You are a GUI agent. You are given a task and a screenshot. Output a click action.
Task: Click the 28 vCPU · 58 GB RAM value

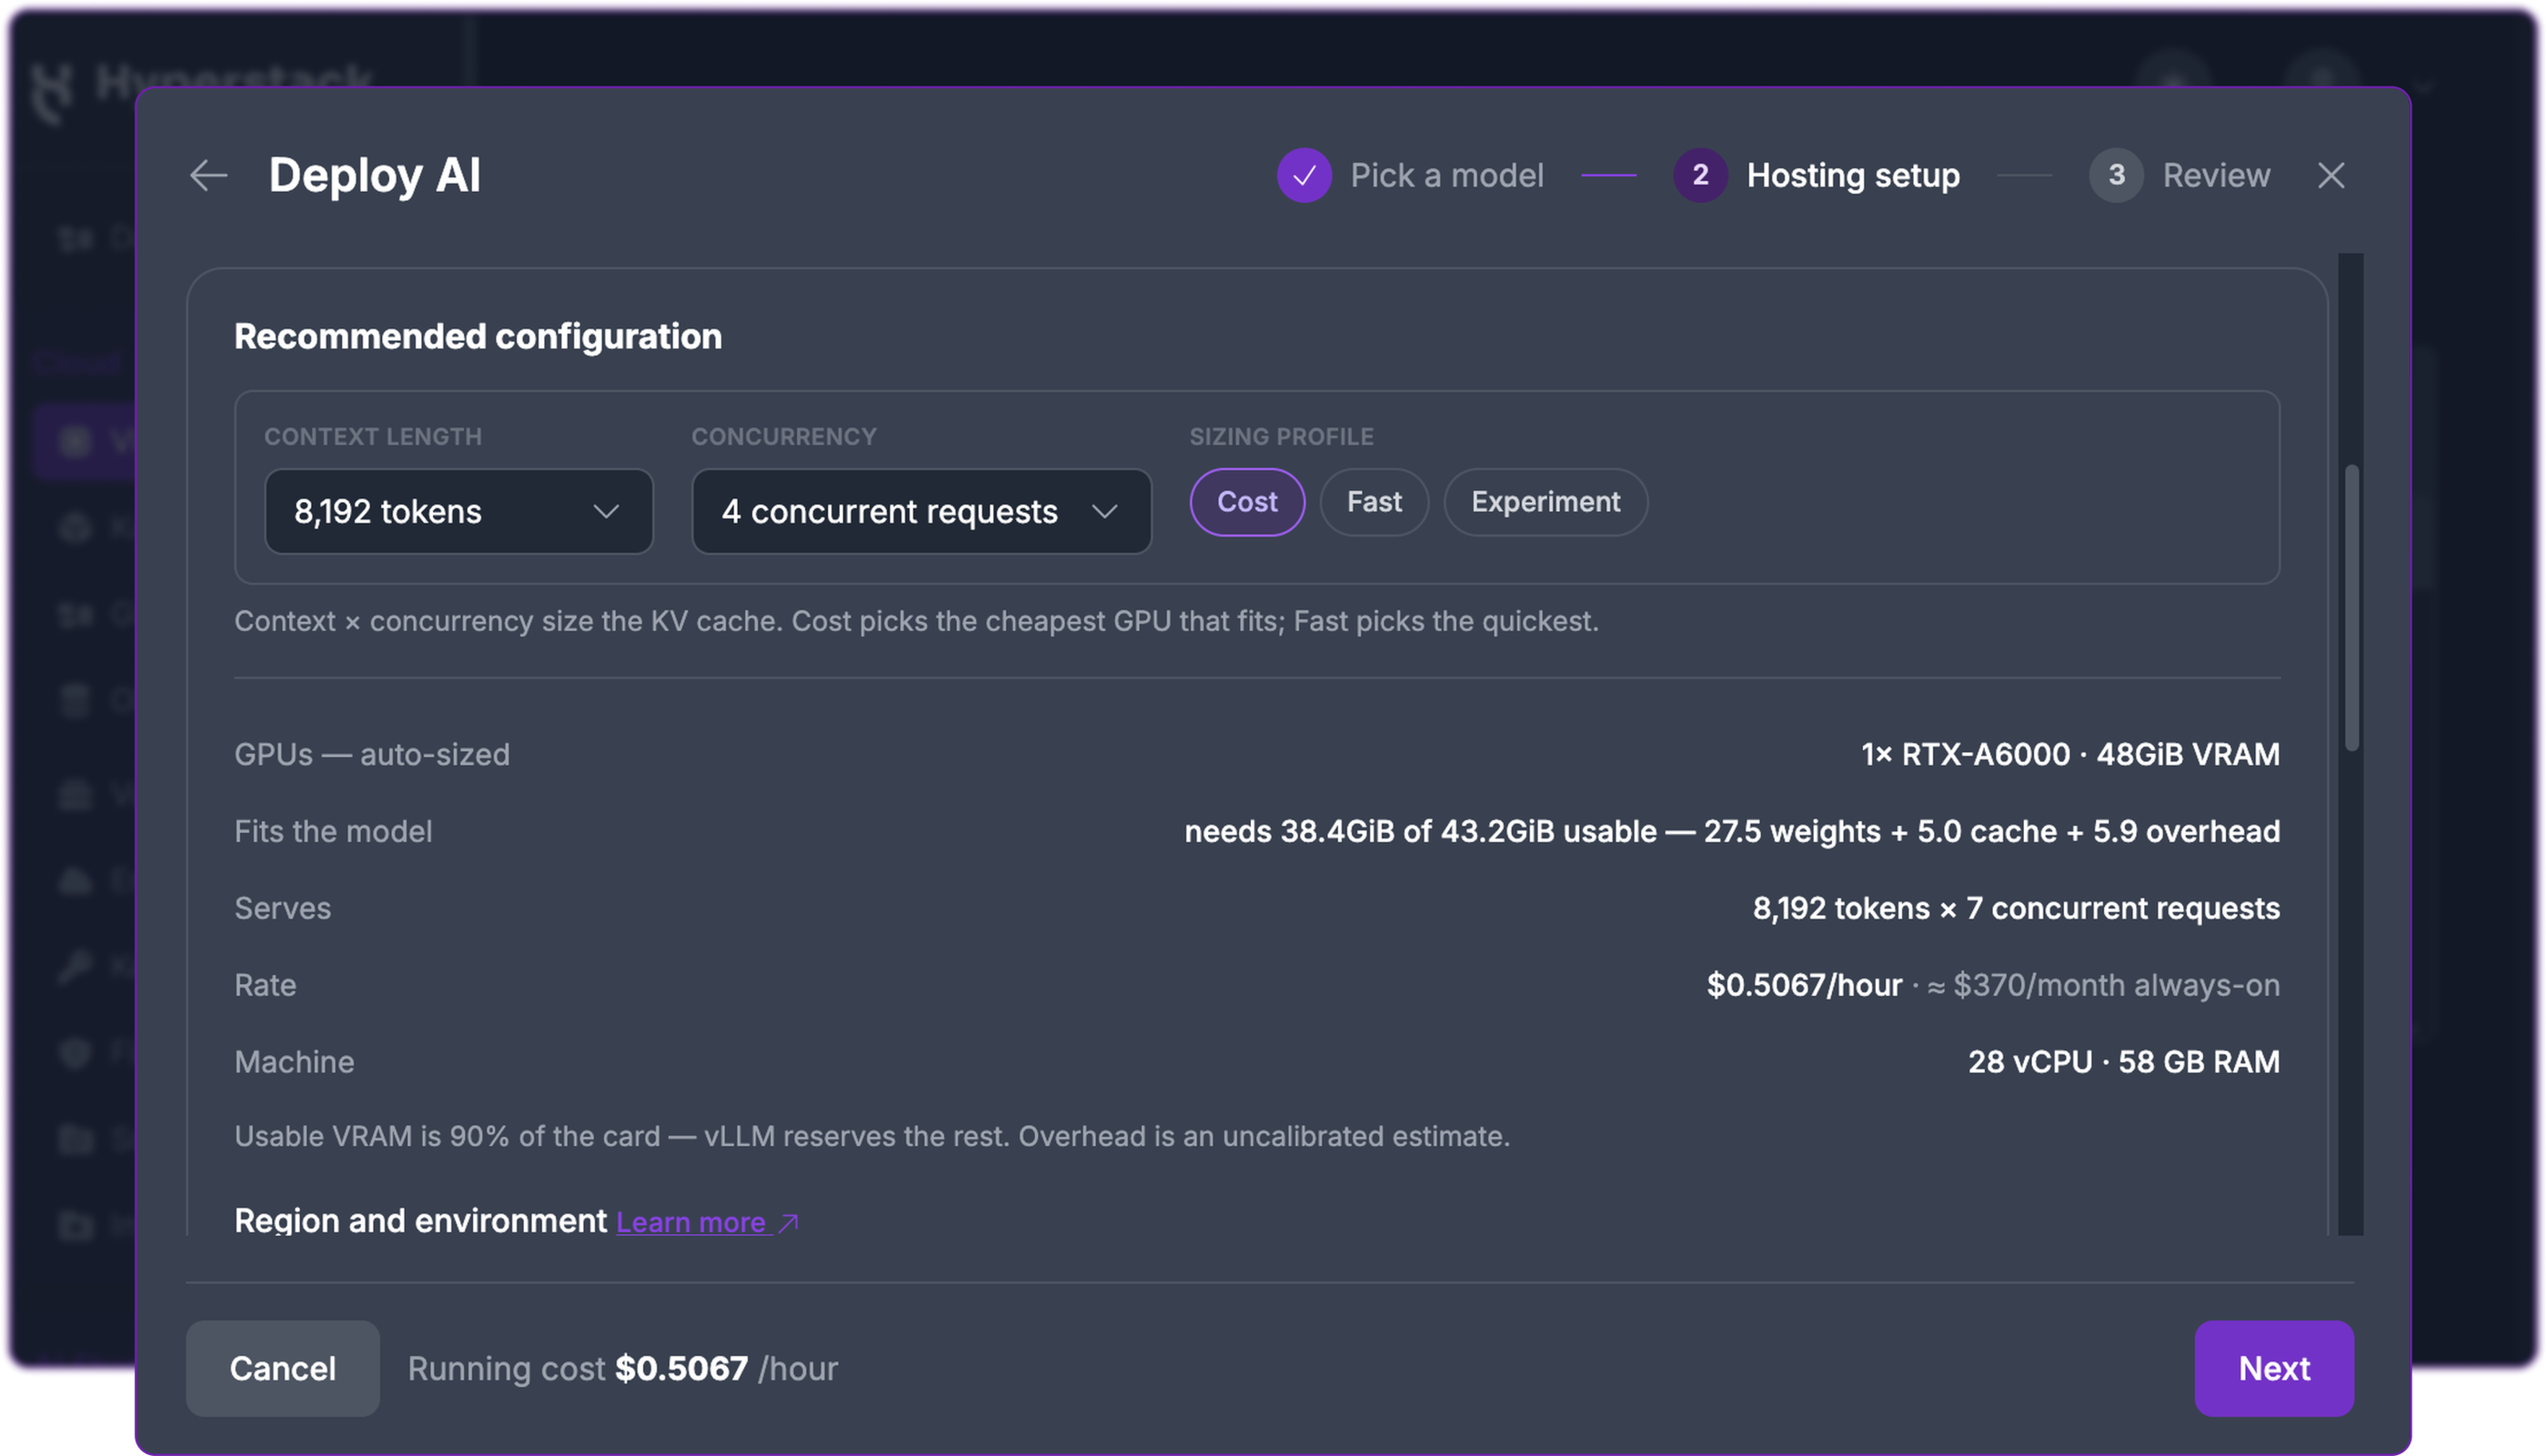coord(2124,1062)
